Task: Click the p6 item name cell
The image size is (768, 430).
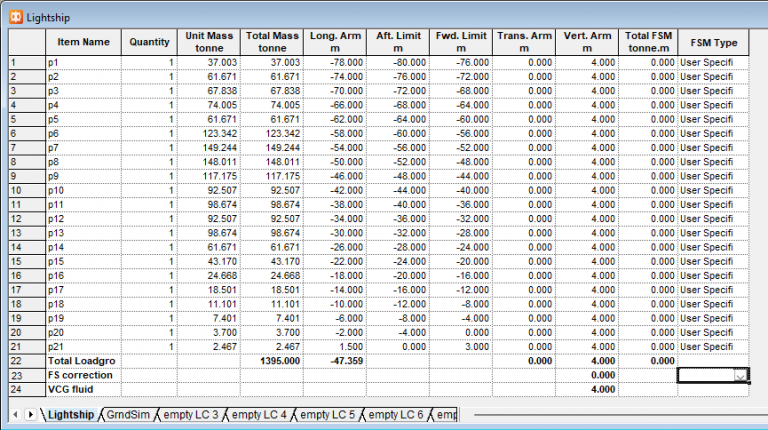Action: click(x=84, y=133)
